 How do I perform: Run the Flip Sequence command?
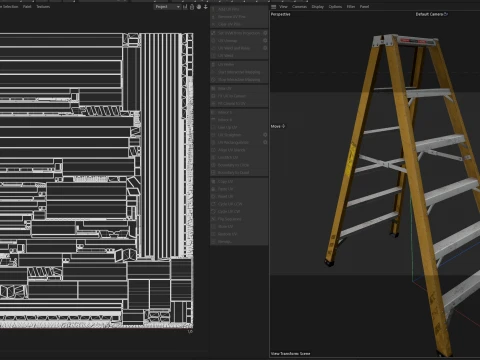(x=239, y=219)
